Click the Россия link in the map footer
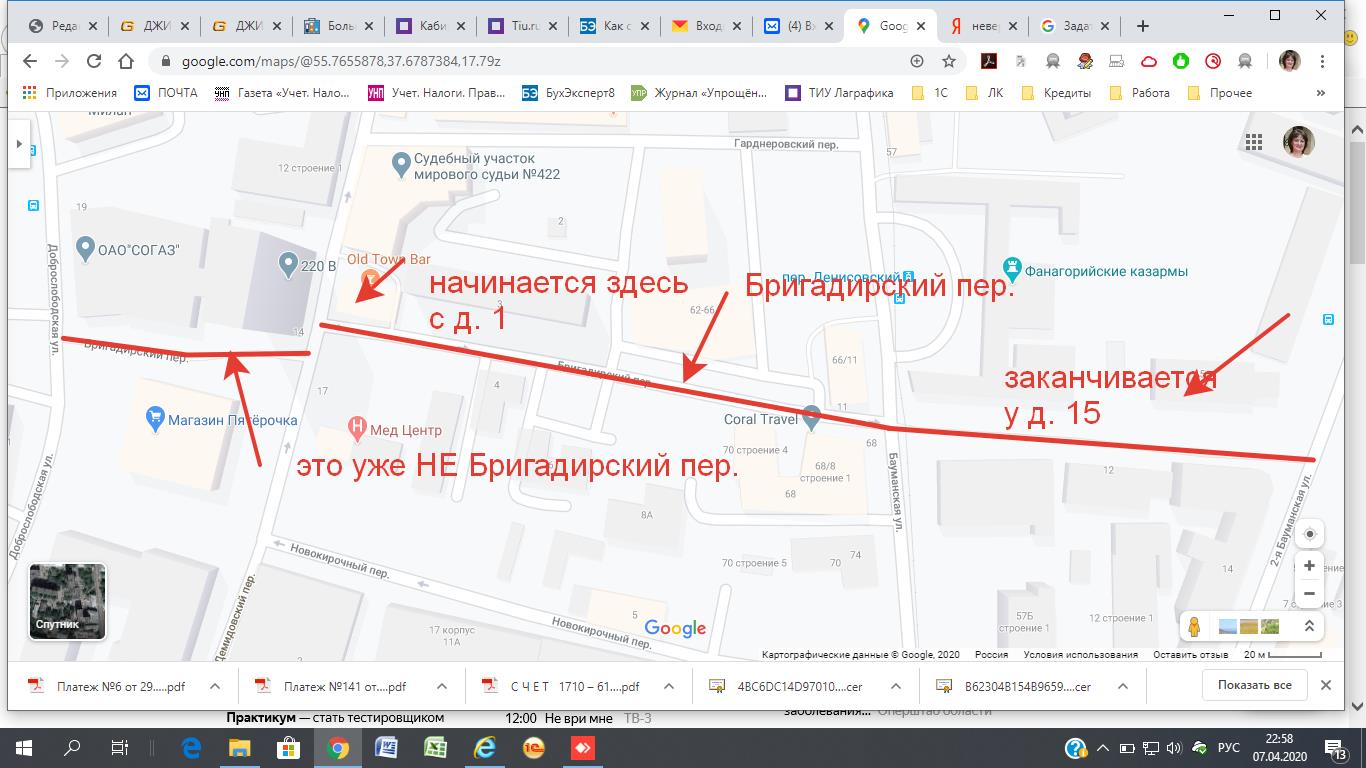 point(991,655)
